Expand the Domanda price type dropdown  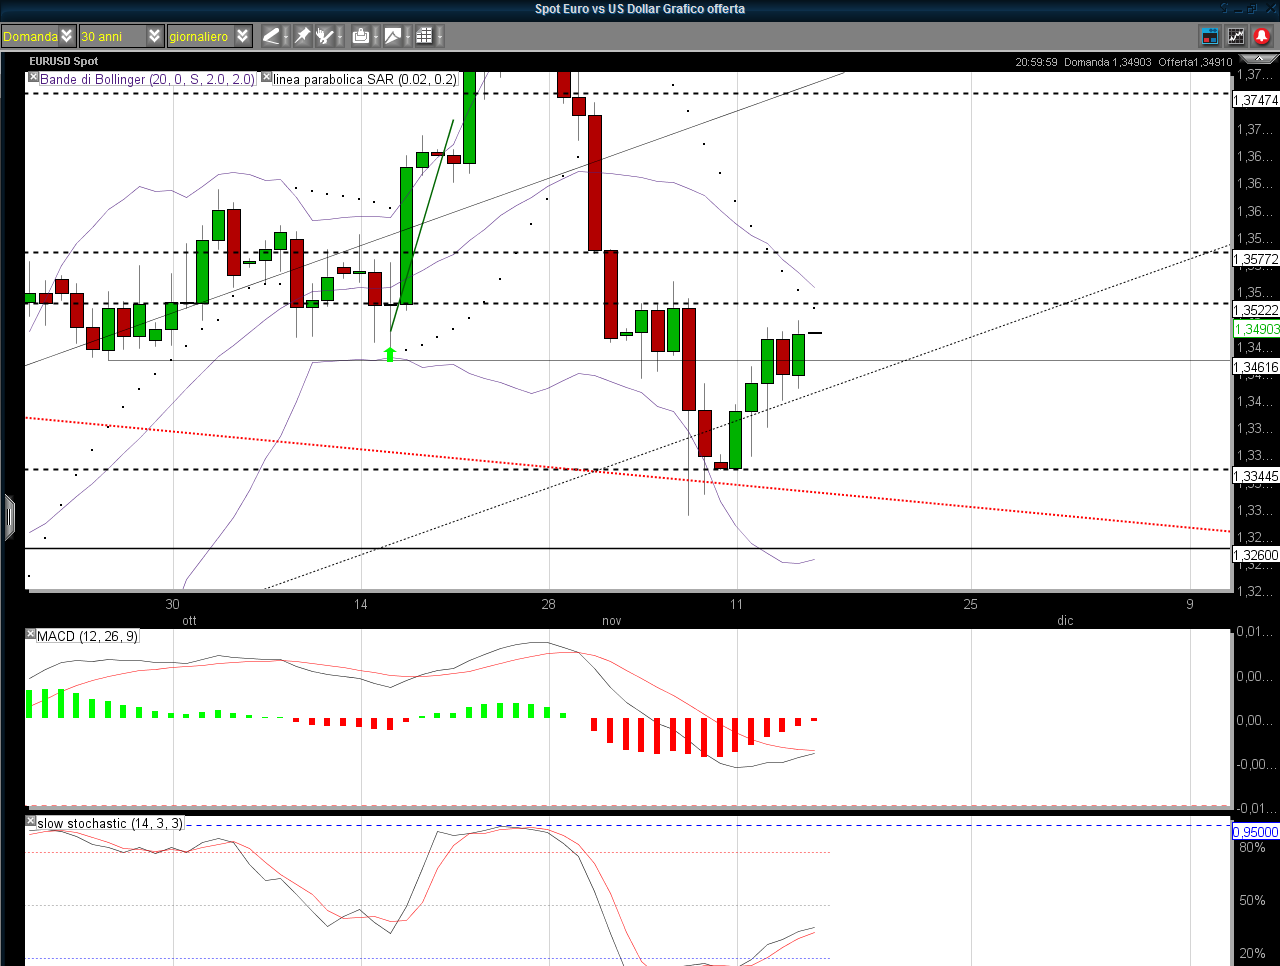[x=66, y=36]
